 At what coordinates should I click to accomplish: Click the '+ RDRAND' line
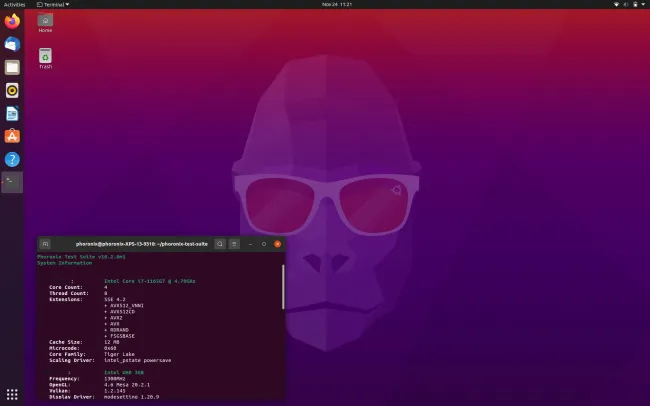116,330
